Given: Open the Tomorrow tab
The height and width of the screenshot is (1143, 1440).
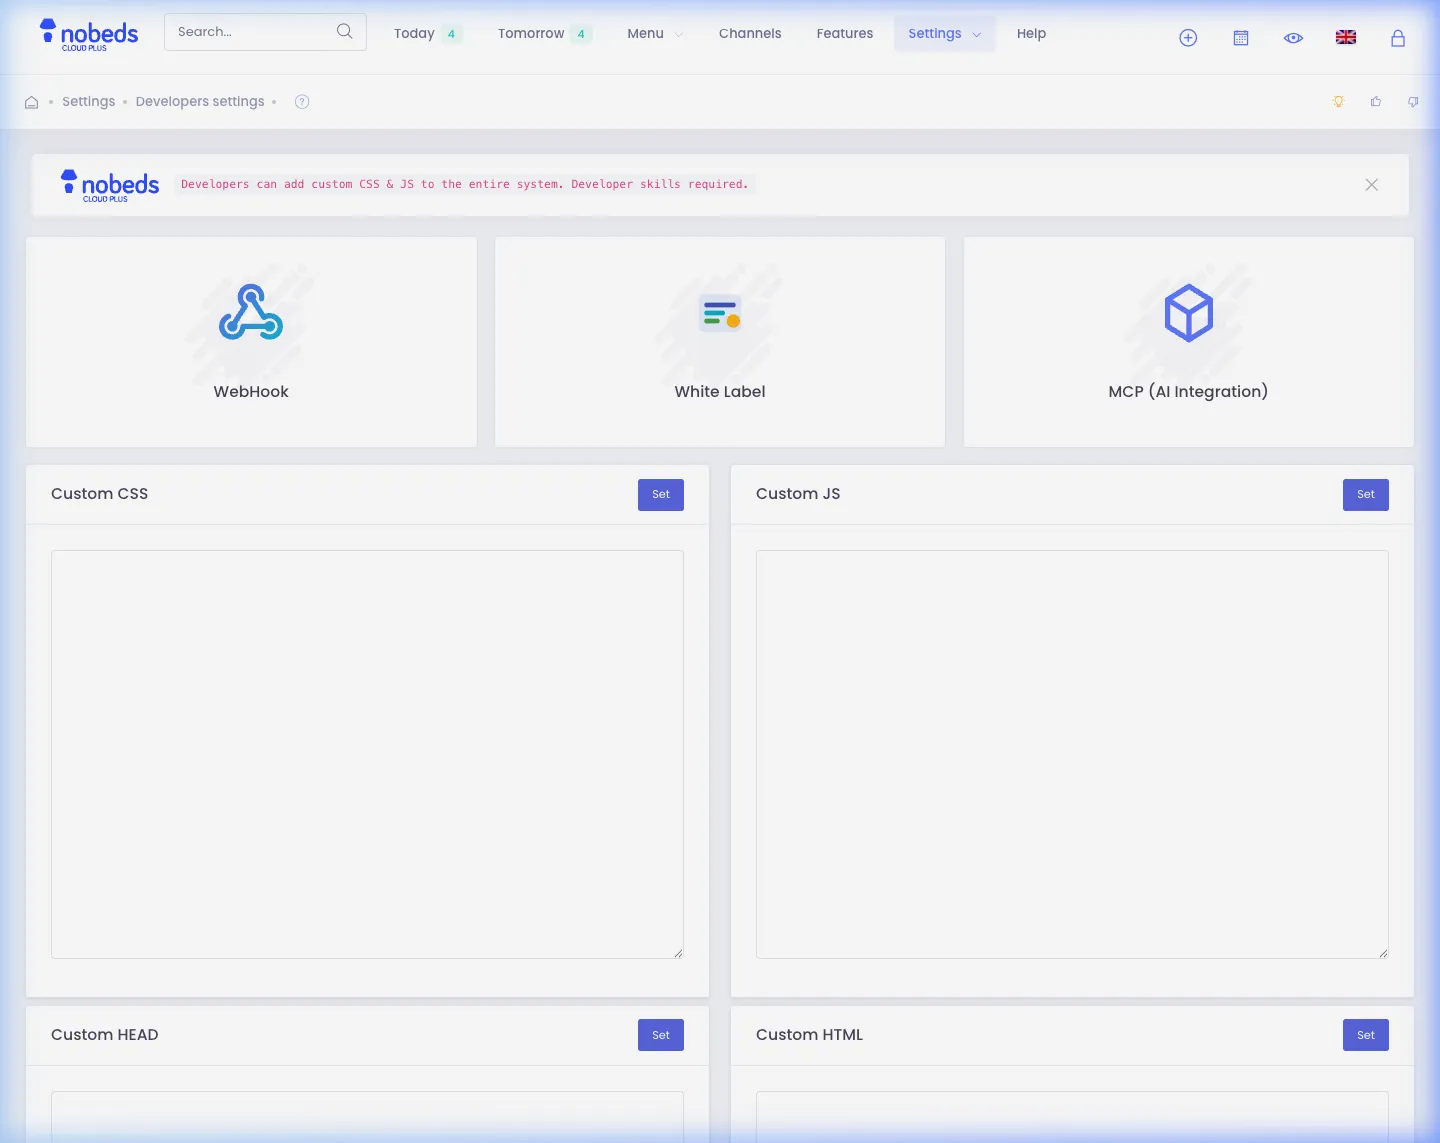Looking at the screenshot, I should tap(544, 33).
